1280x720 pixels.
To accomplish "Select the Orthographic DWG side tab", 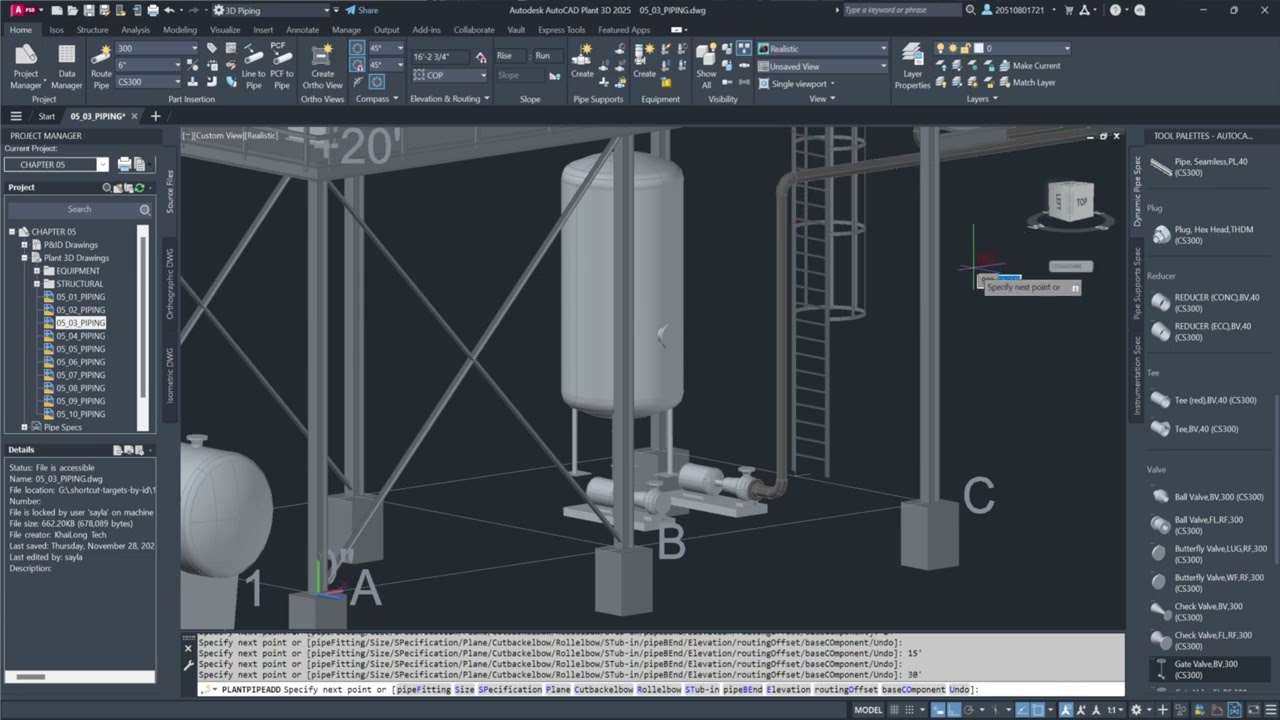I will coord(170,284).
